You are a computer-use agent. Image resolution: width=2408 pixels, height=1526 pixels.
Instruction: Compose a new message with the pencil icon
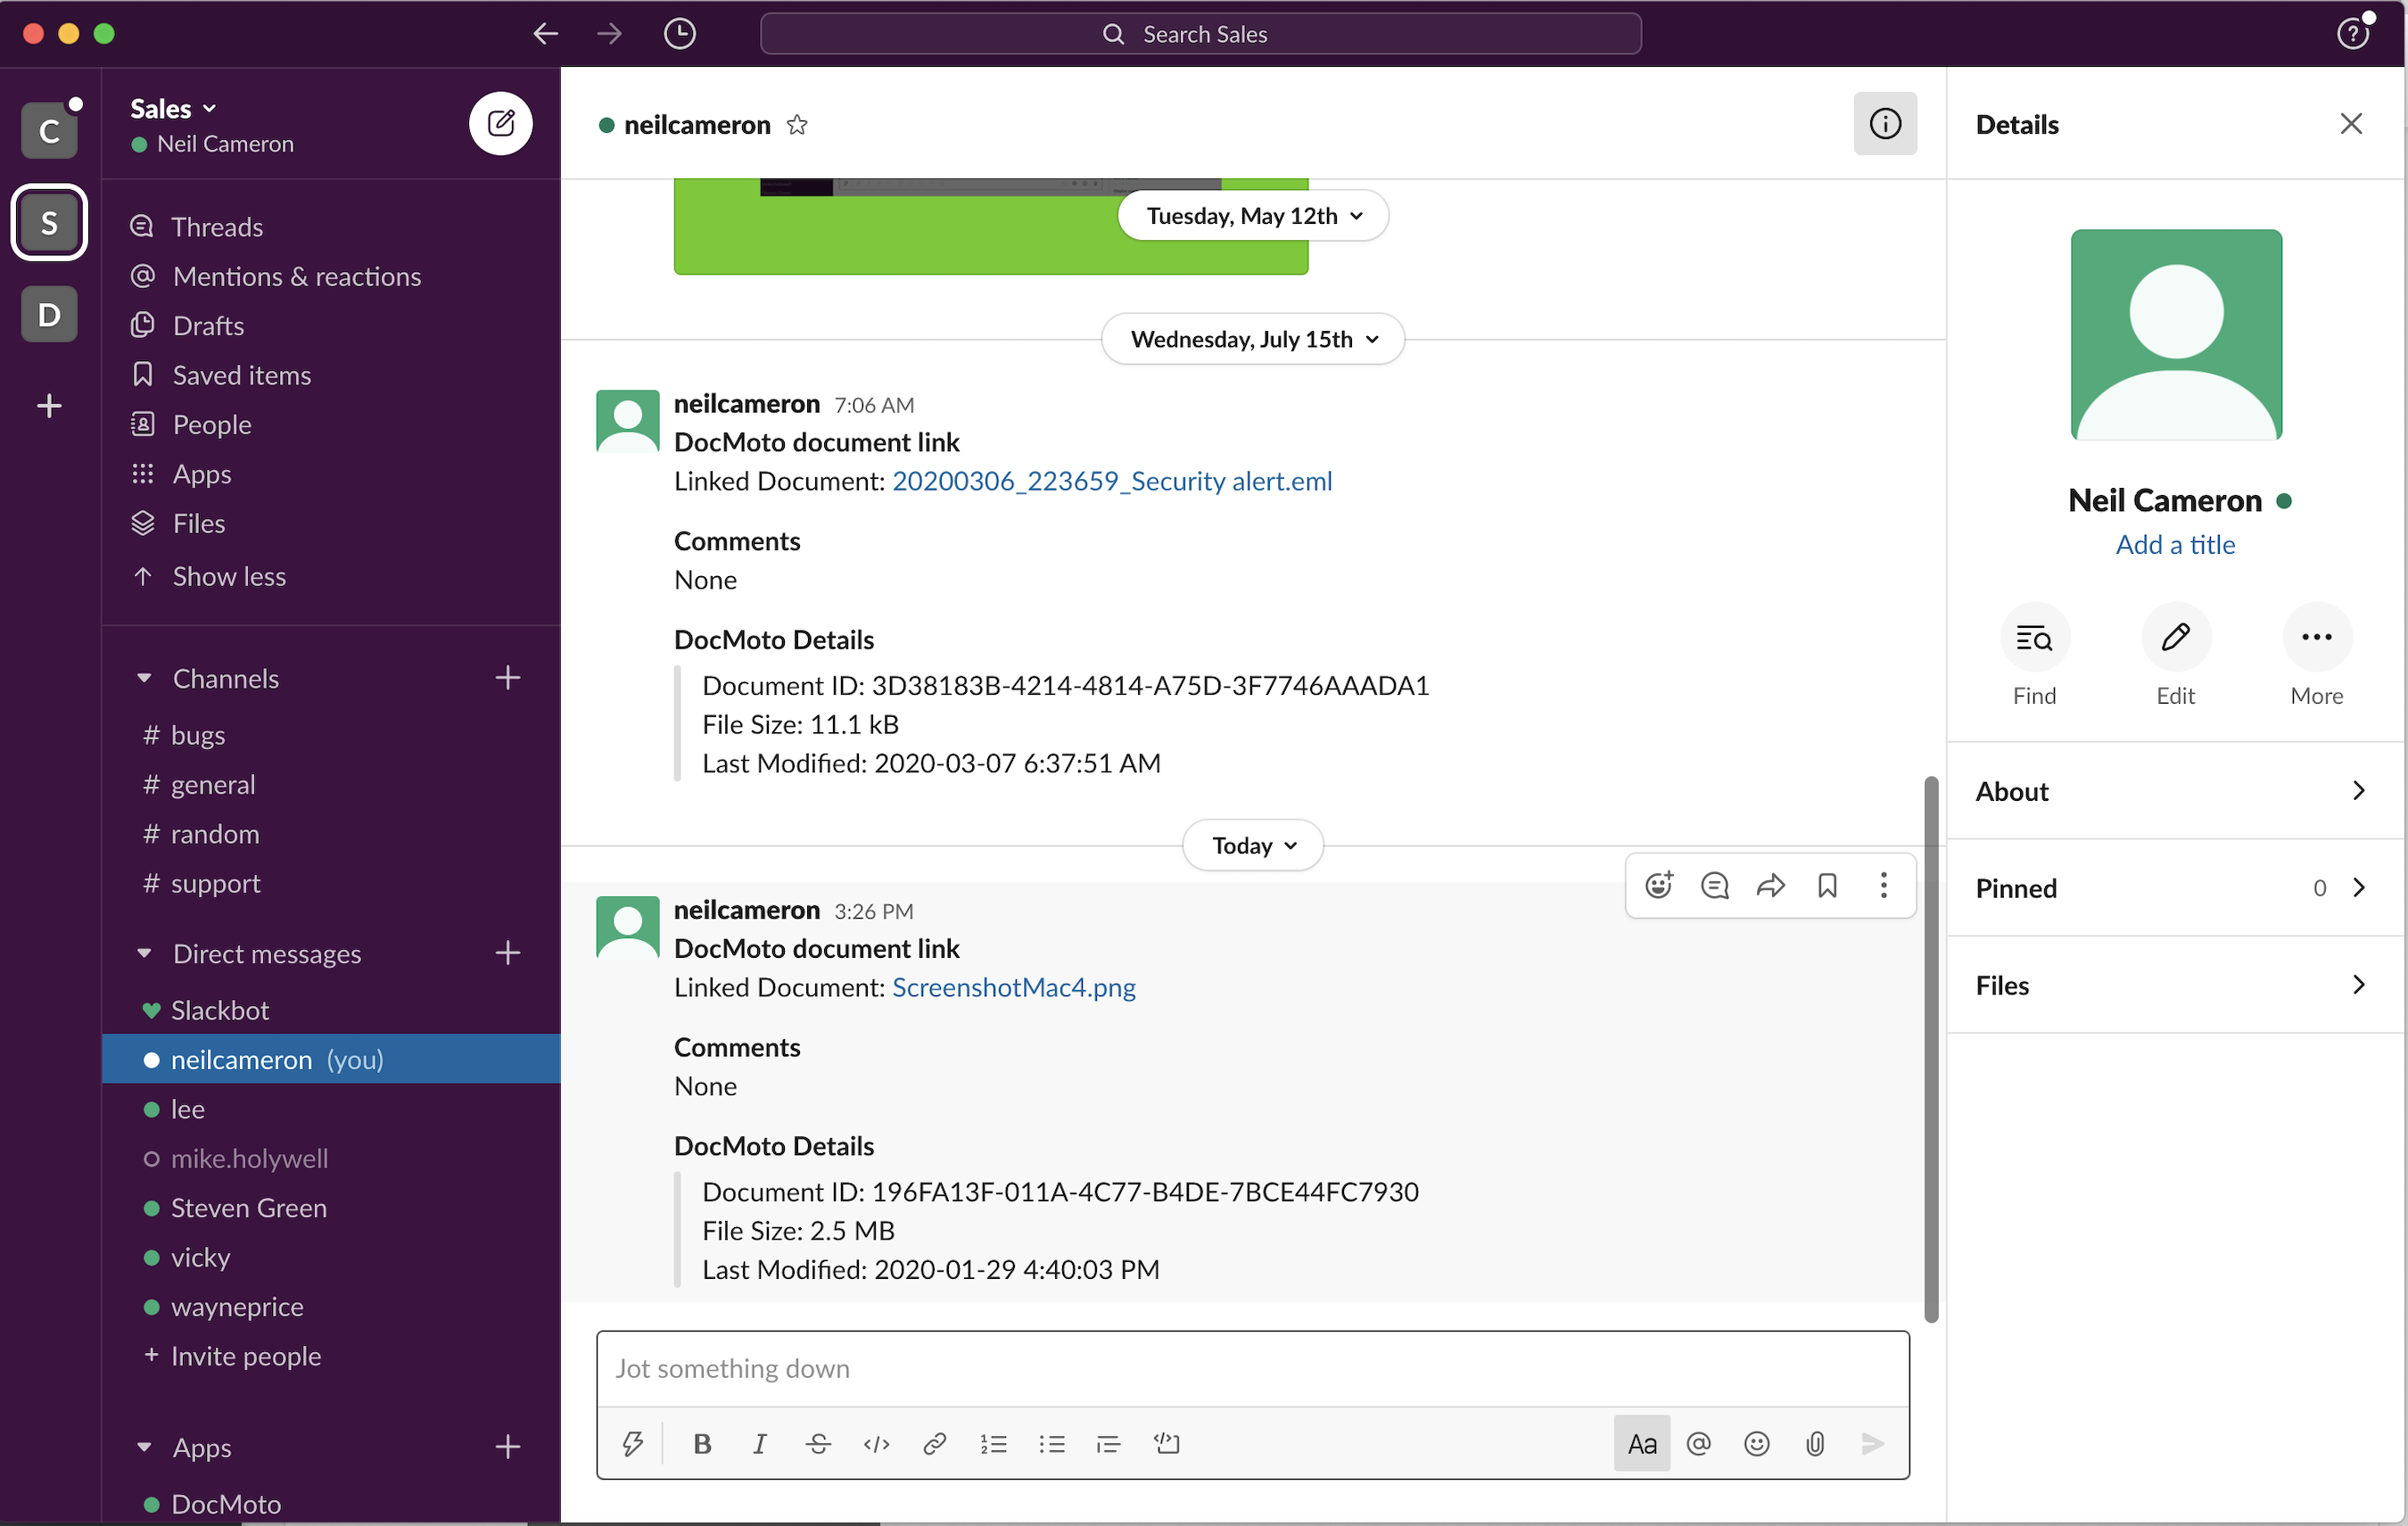coord(500,123)
